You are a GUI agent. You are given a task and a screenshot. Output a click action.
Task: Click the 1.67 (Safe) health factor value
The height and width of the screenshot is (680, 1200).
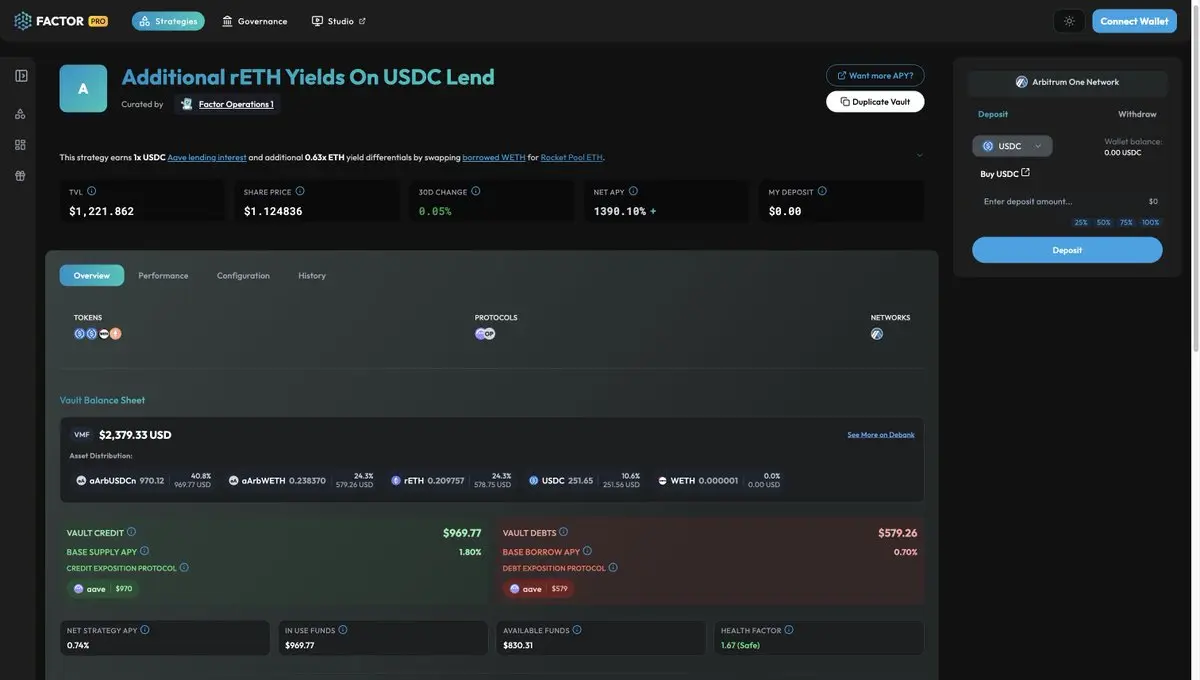point(741,645)
